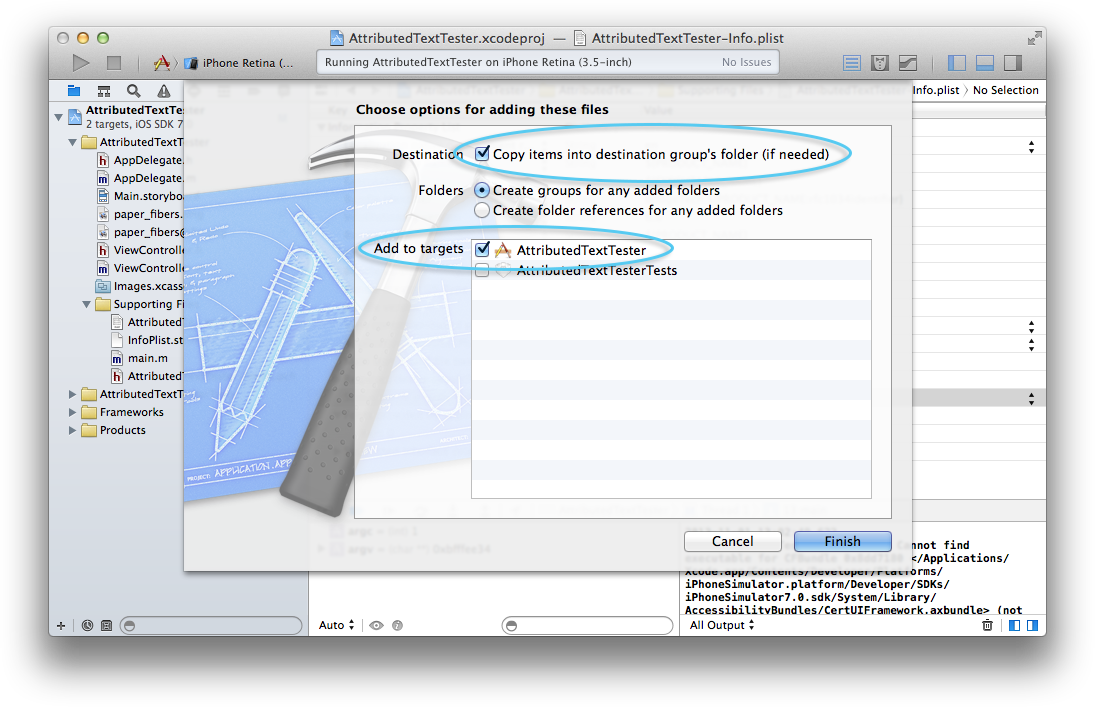Check the AttributedTextTesterTests target
This screenshot has height=707, width=1095.
[482, 270]
